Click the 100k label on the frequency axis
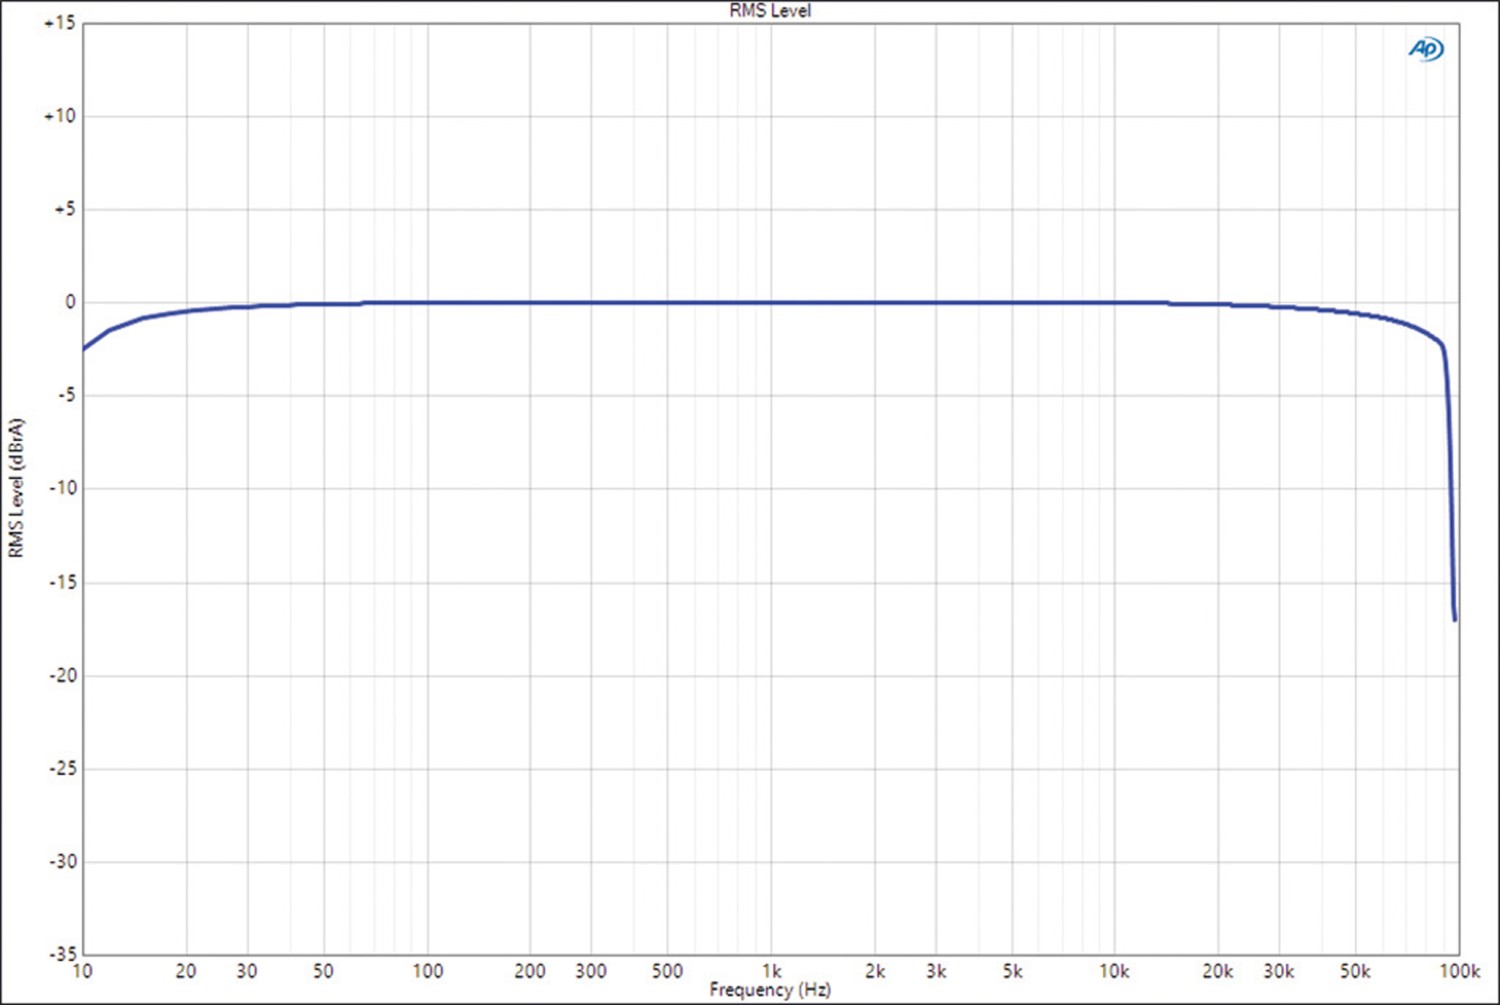Screen dimensions: 1500x1005 click(x=1459, y=971)
